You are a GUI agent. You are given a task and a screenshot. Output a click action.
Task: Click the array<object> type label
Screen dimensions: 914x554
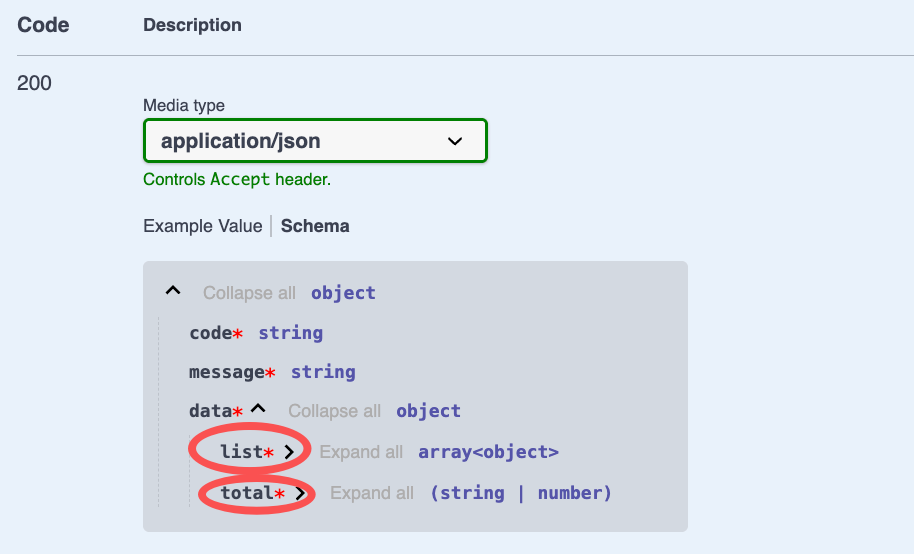tap(488, 452)
